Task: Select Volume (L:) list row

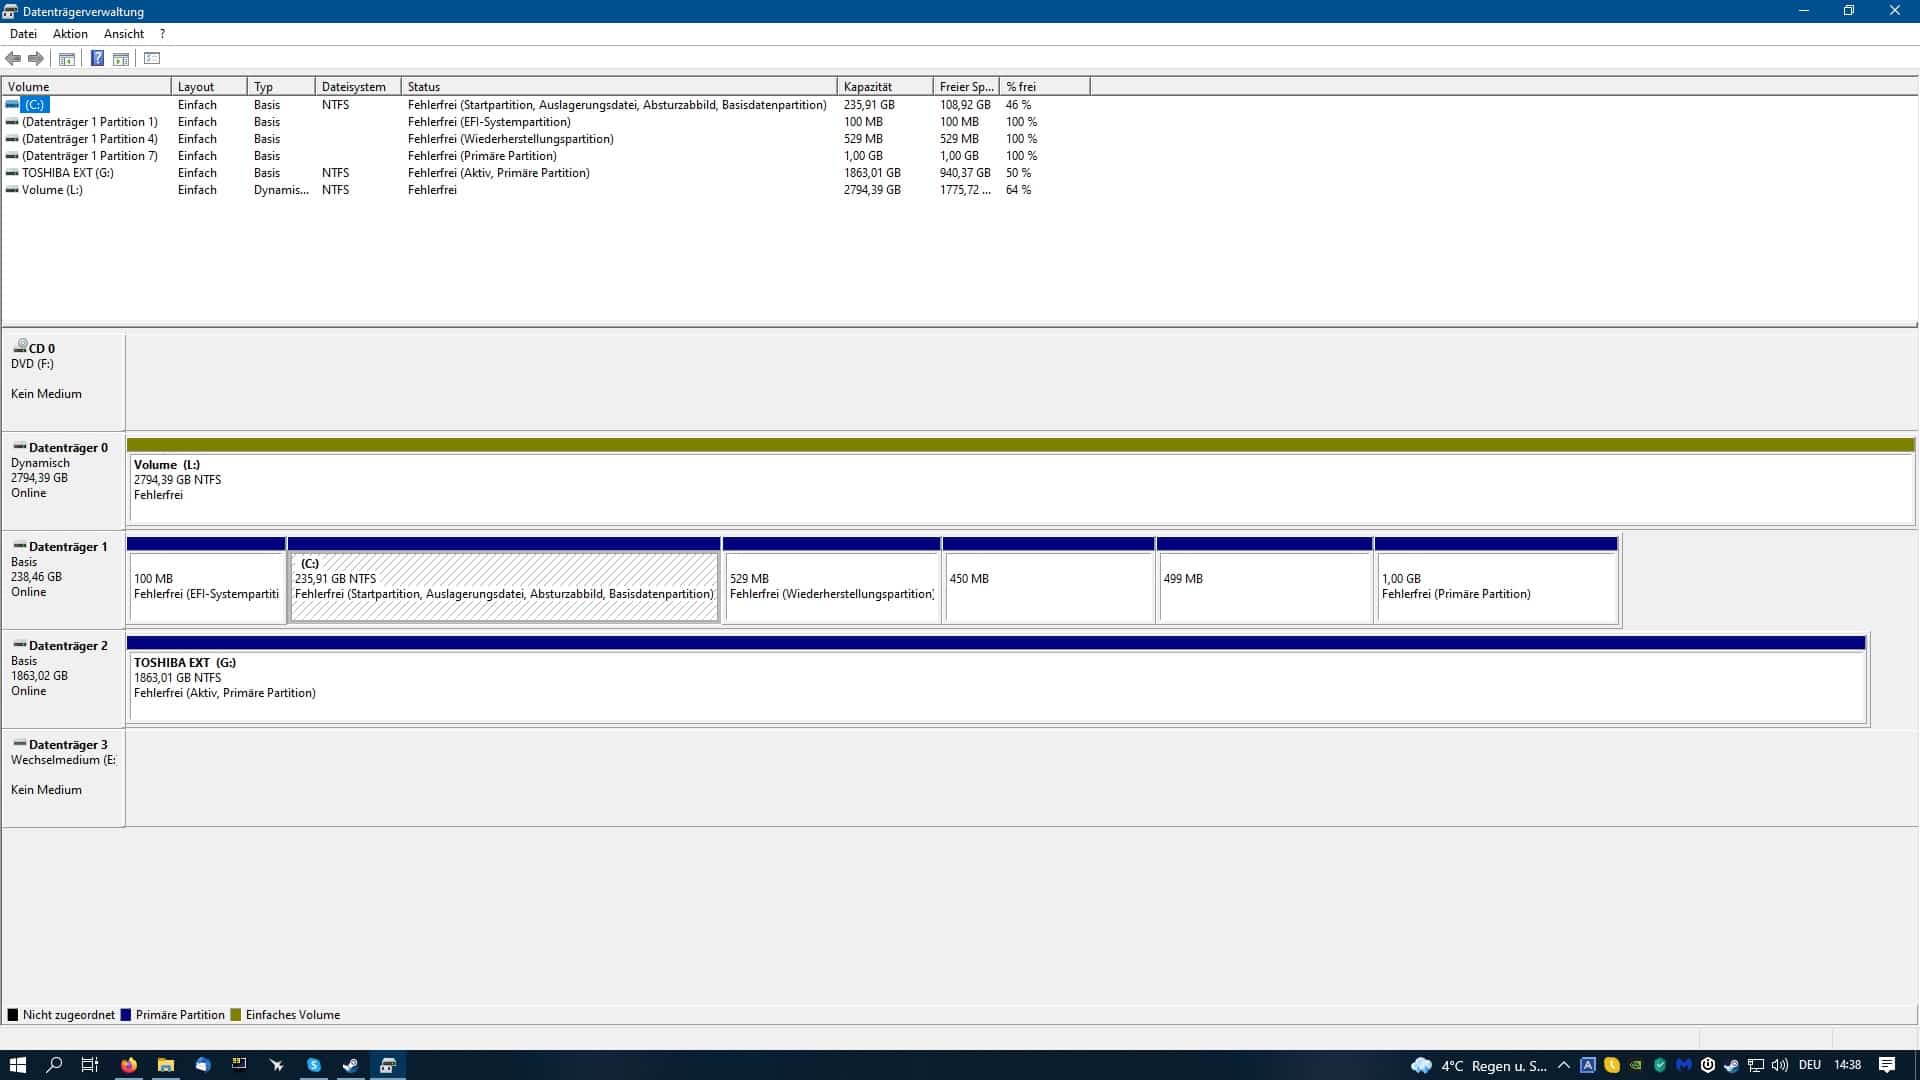Action: point(545,190)
